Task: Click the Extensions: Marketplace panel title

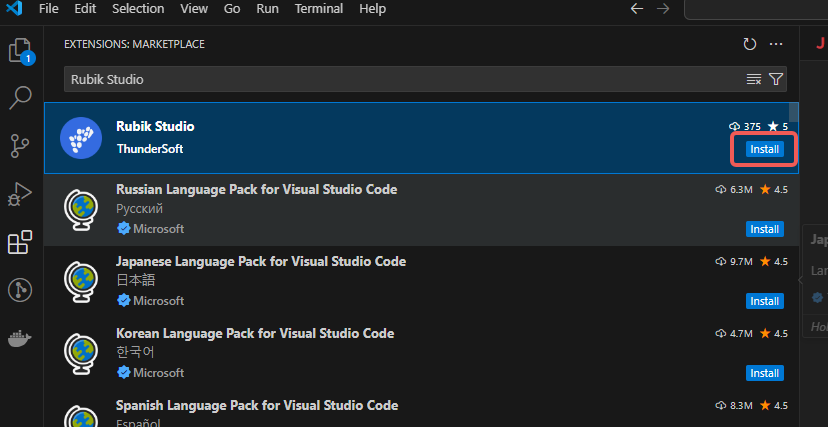Action: click(134, 44)
